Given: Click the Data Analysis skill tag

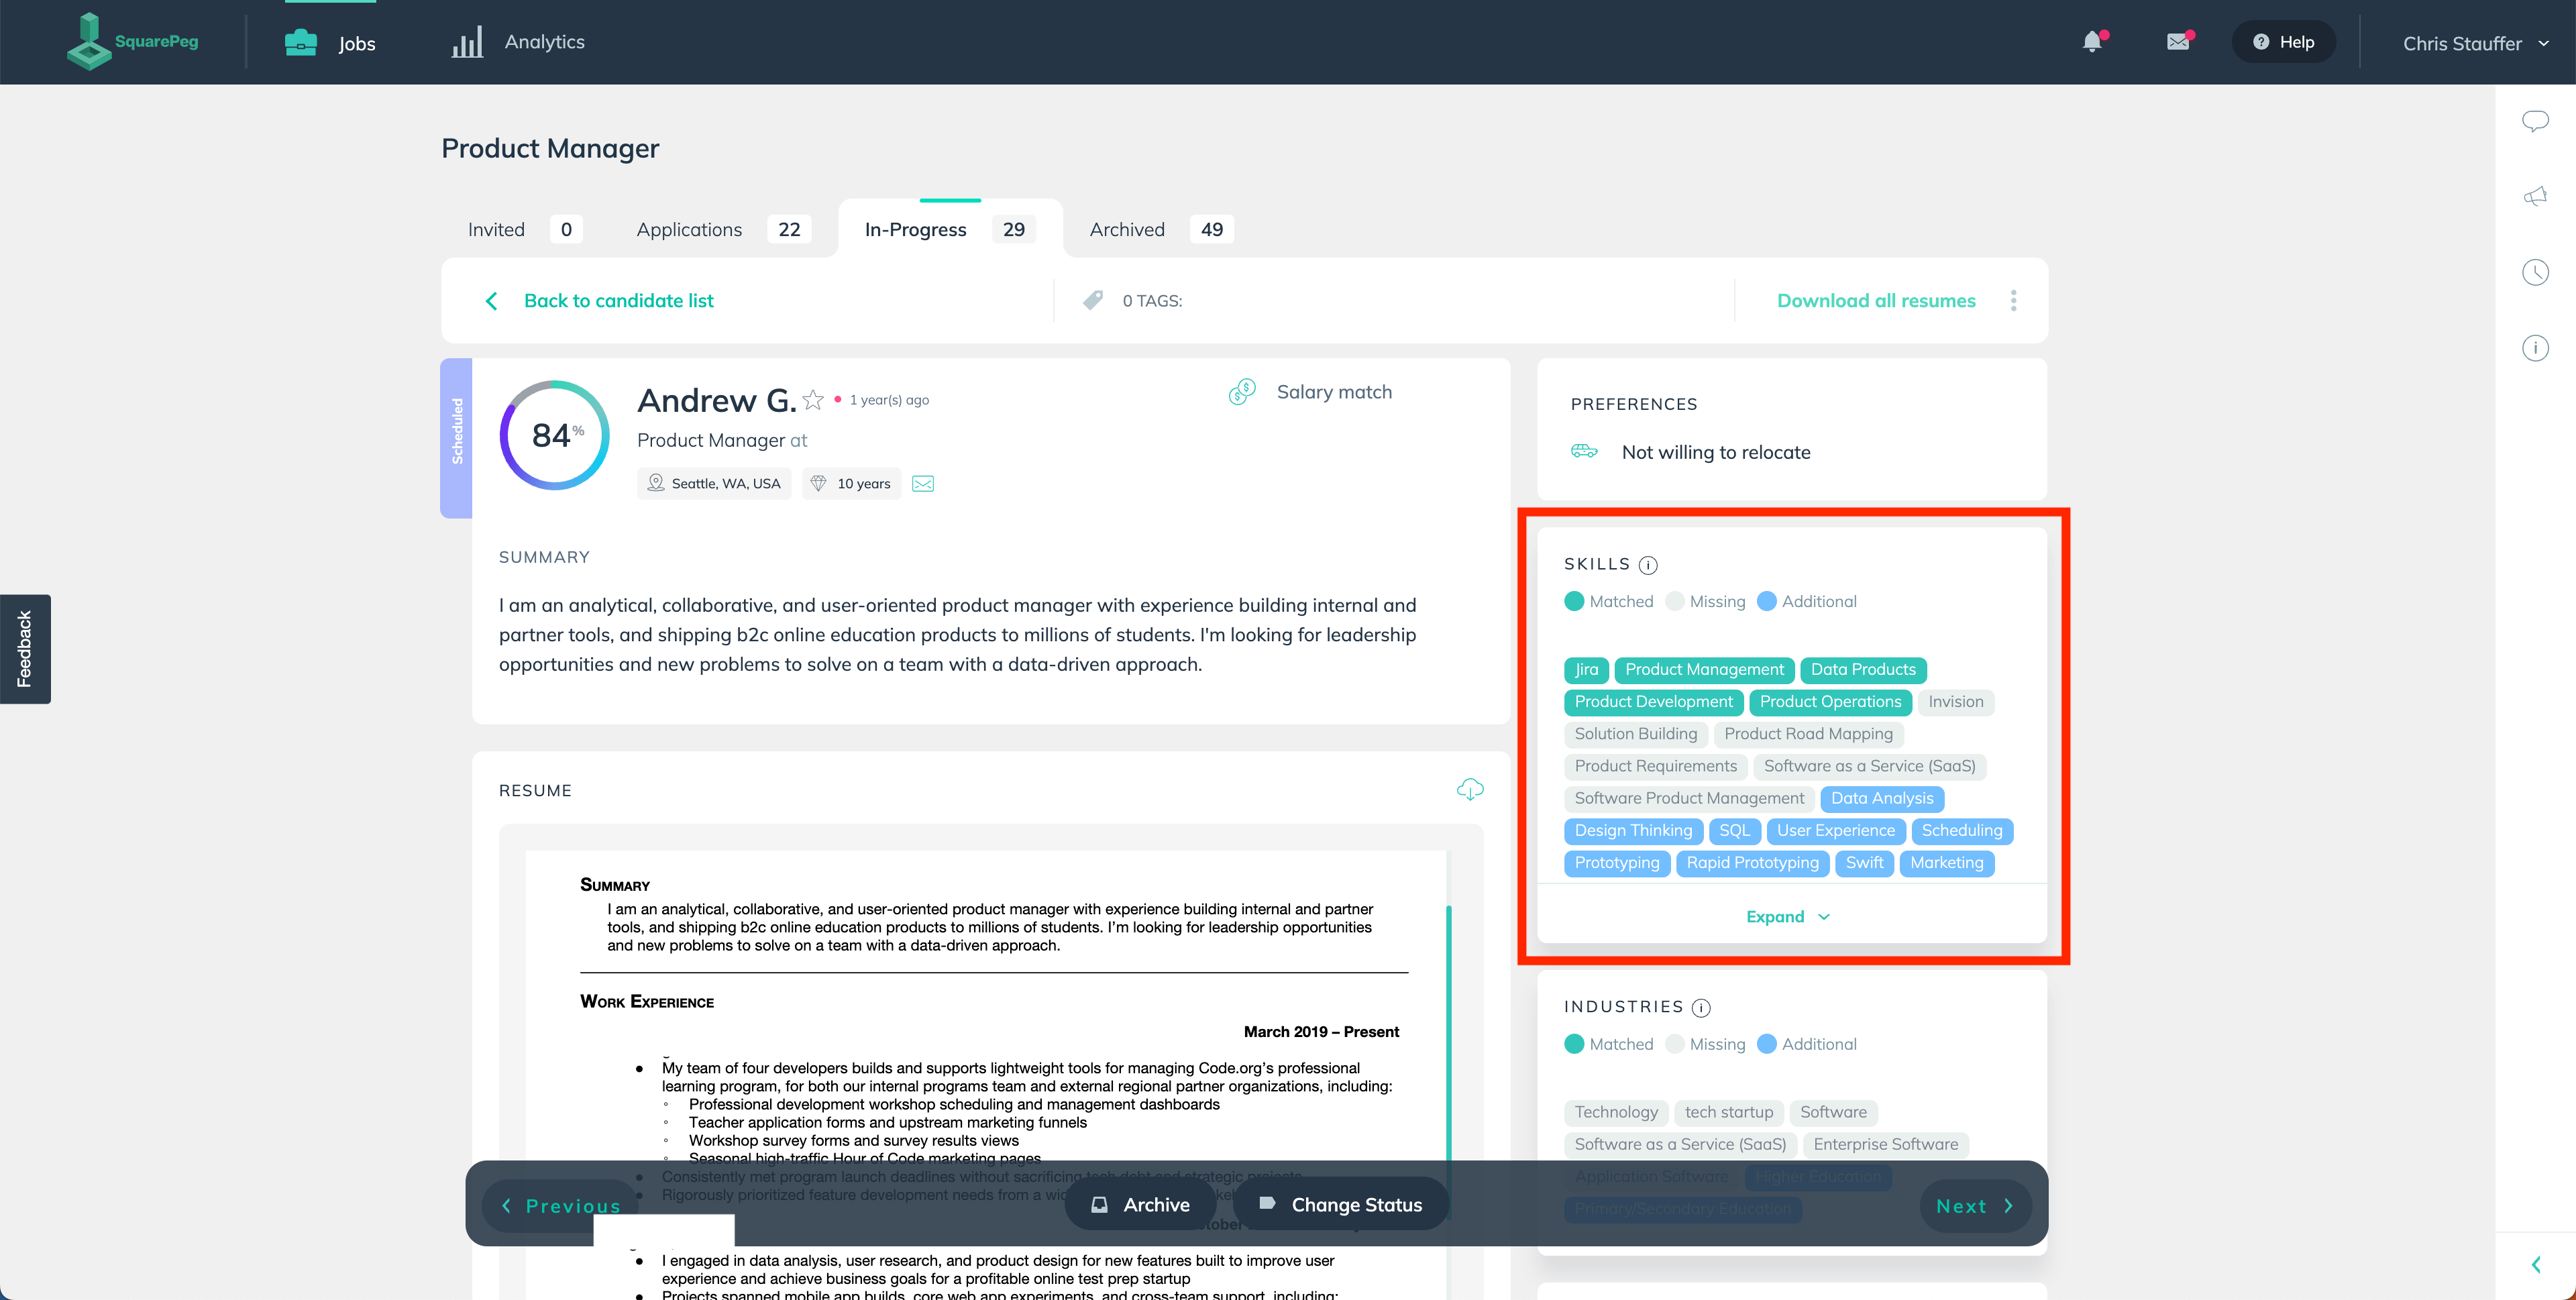Looking at the screenshot, I should click(1882, 799).
